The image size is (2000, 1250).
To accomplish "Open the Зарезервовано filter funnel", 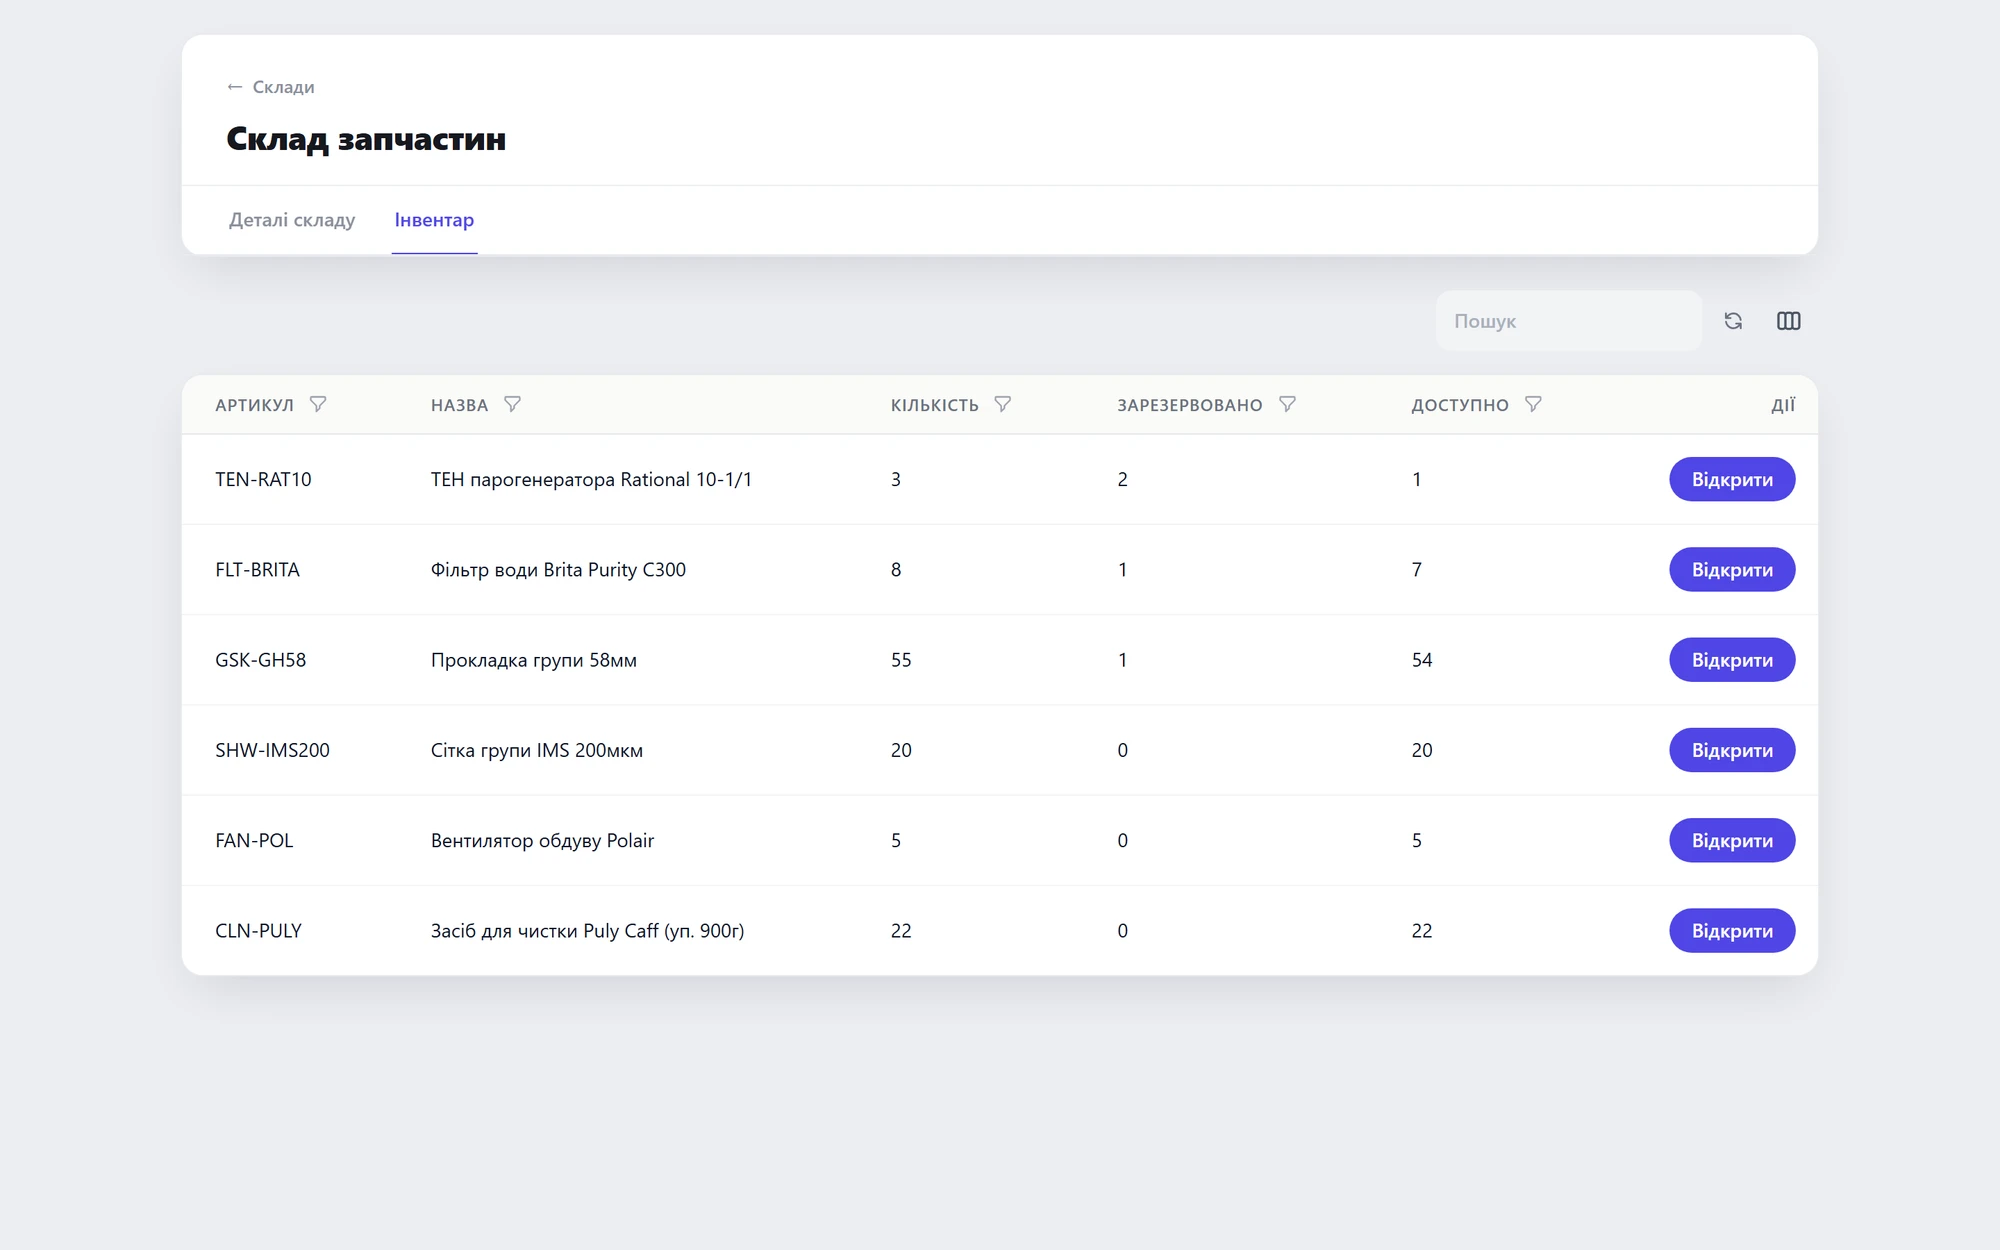I will (1287, 404).
